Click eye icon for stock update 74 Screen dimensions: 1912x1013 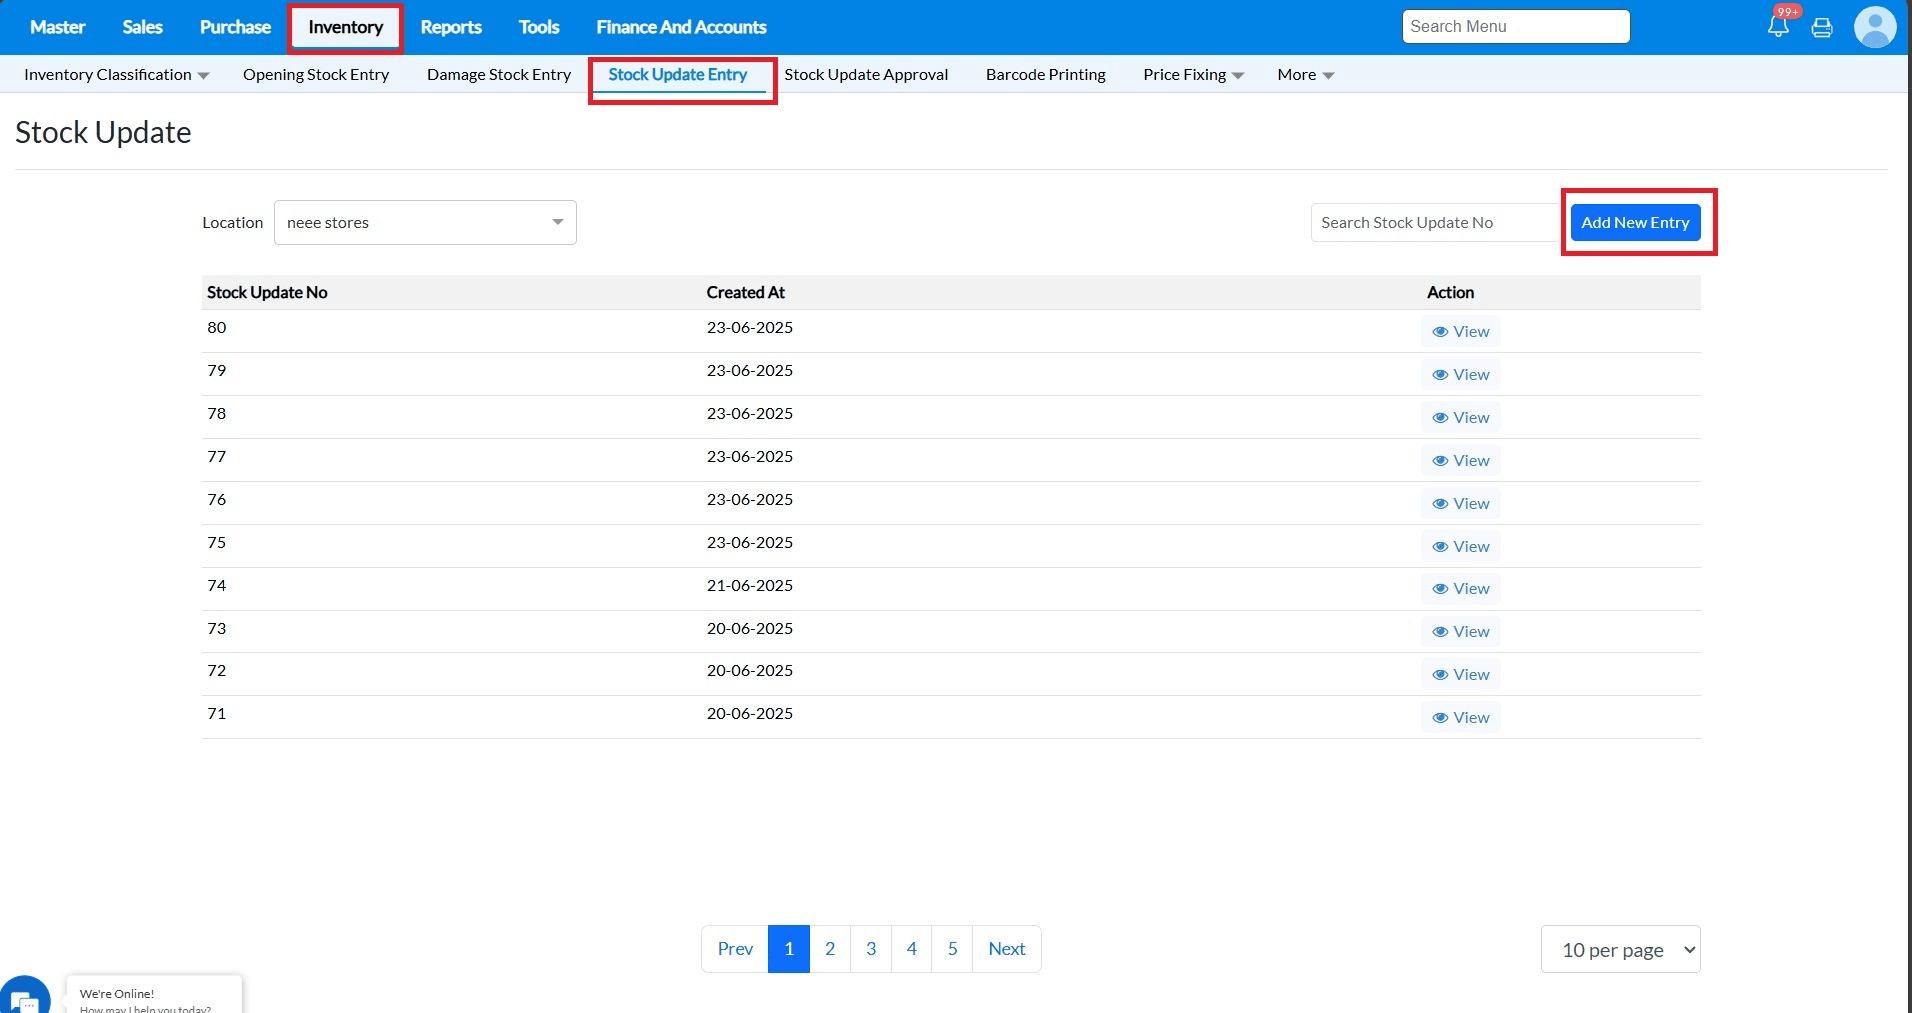click(x=1440, y=589)
